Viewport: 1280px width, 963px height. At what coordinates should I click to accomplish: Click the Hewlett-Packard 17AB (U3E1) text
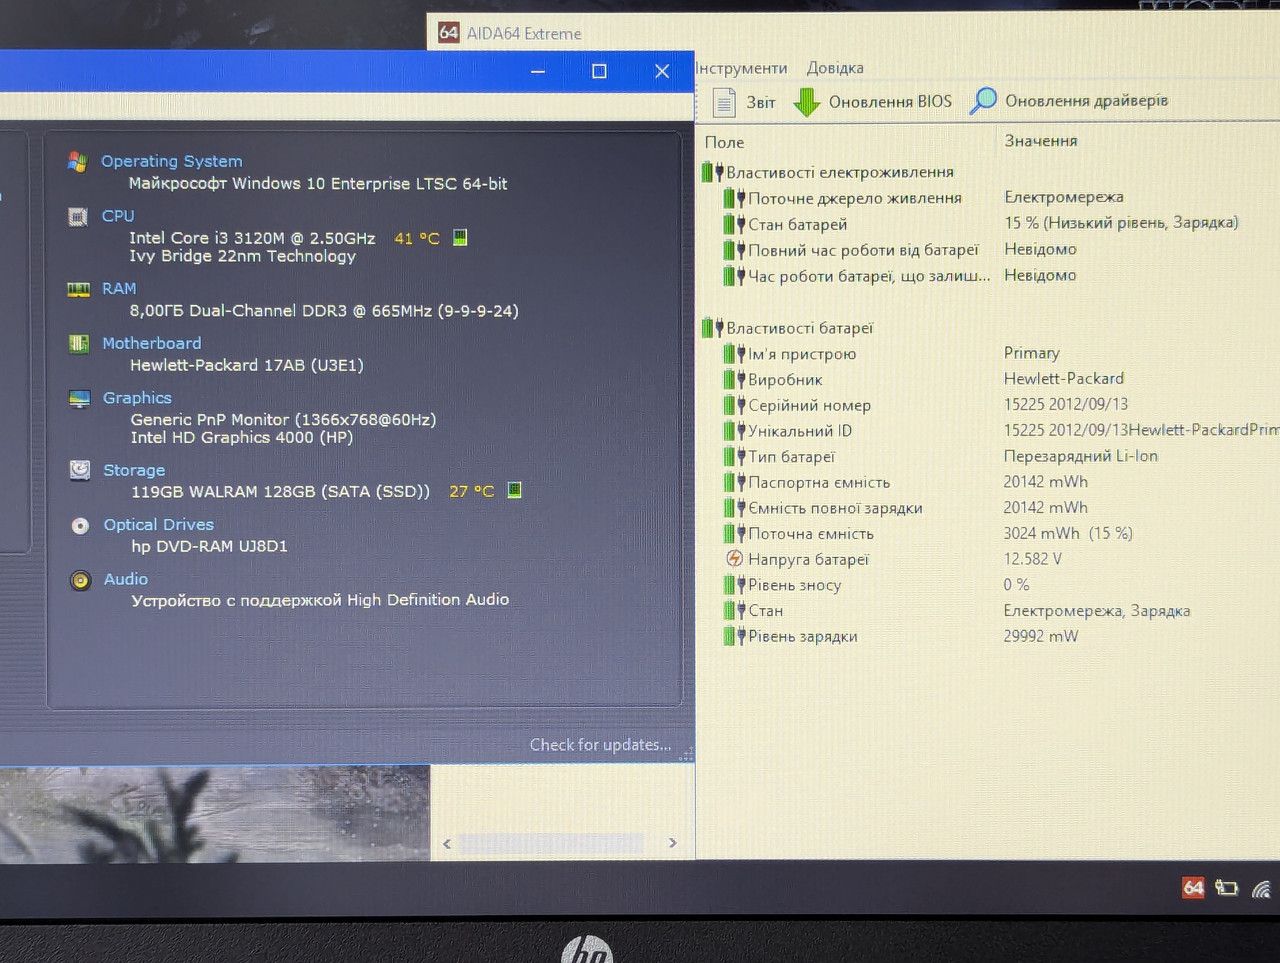tap(247, 365)
